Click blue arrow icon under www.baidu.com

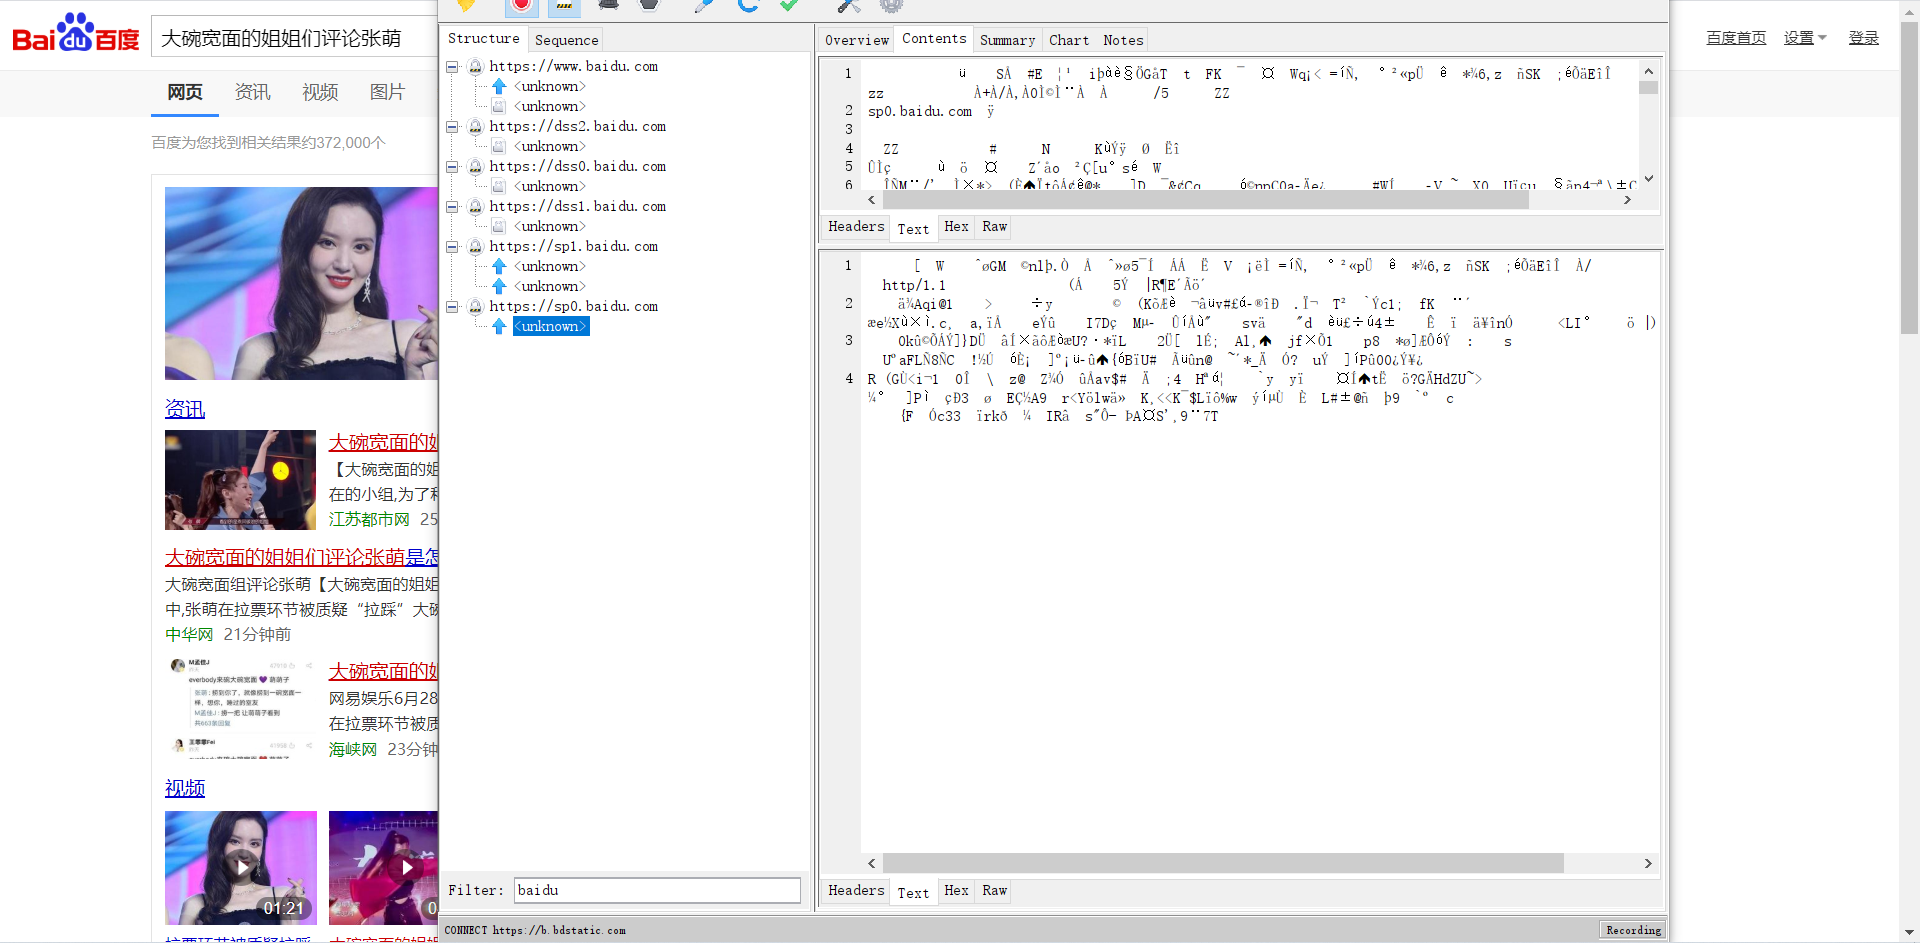pyautogui.click(x=499, y=86)
